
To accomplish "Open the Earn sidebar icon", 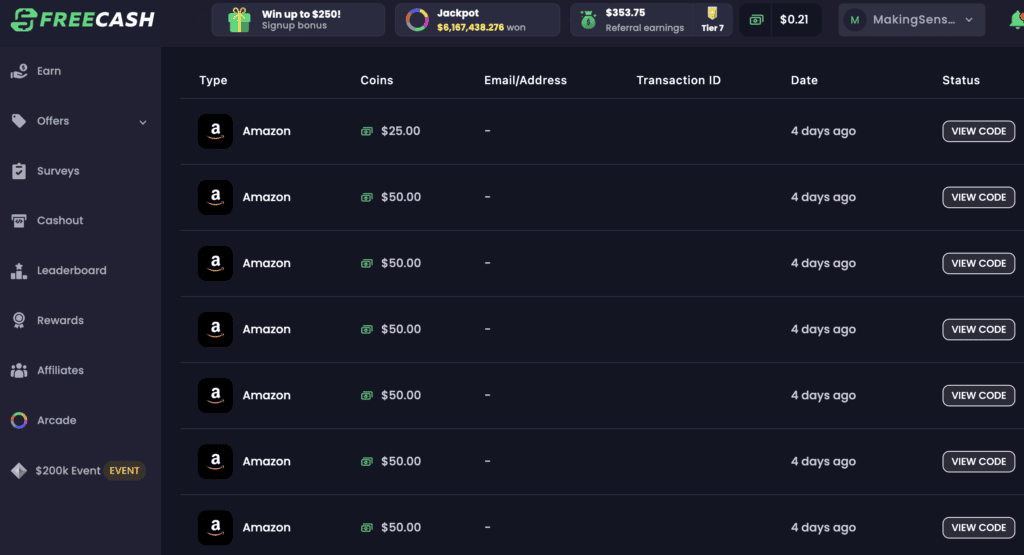I will [19, 71].
